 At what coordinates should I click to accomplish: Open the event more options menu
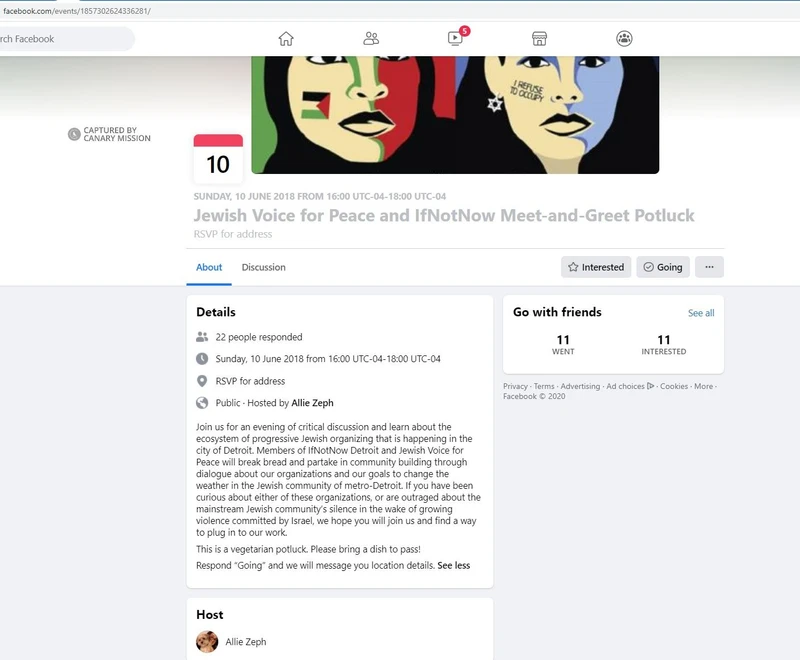709,267
